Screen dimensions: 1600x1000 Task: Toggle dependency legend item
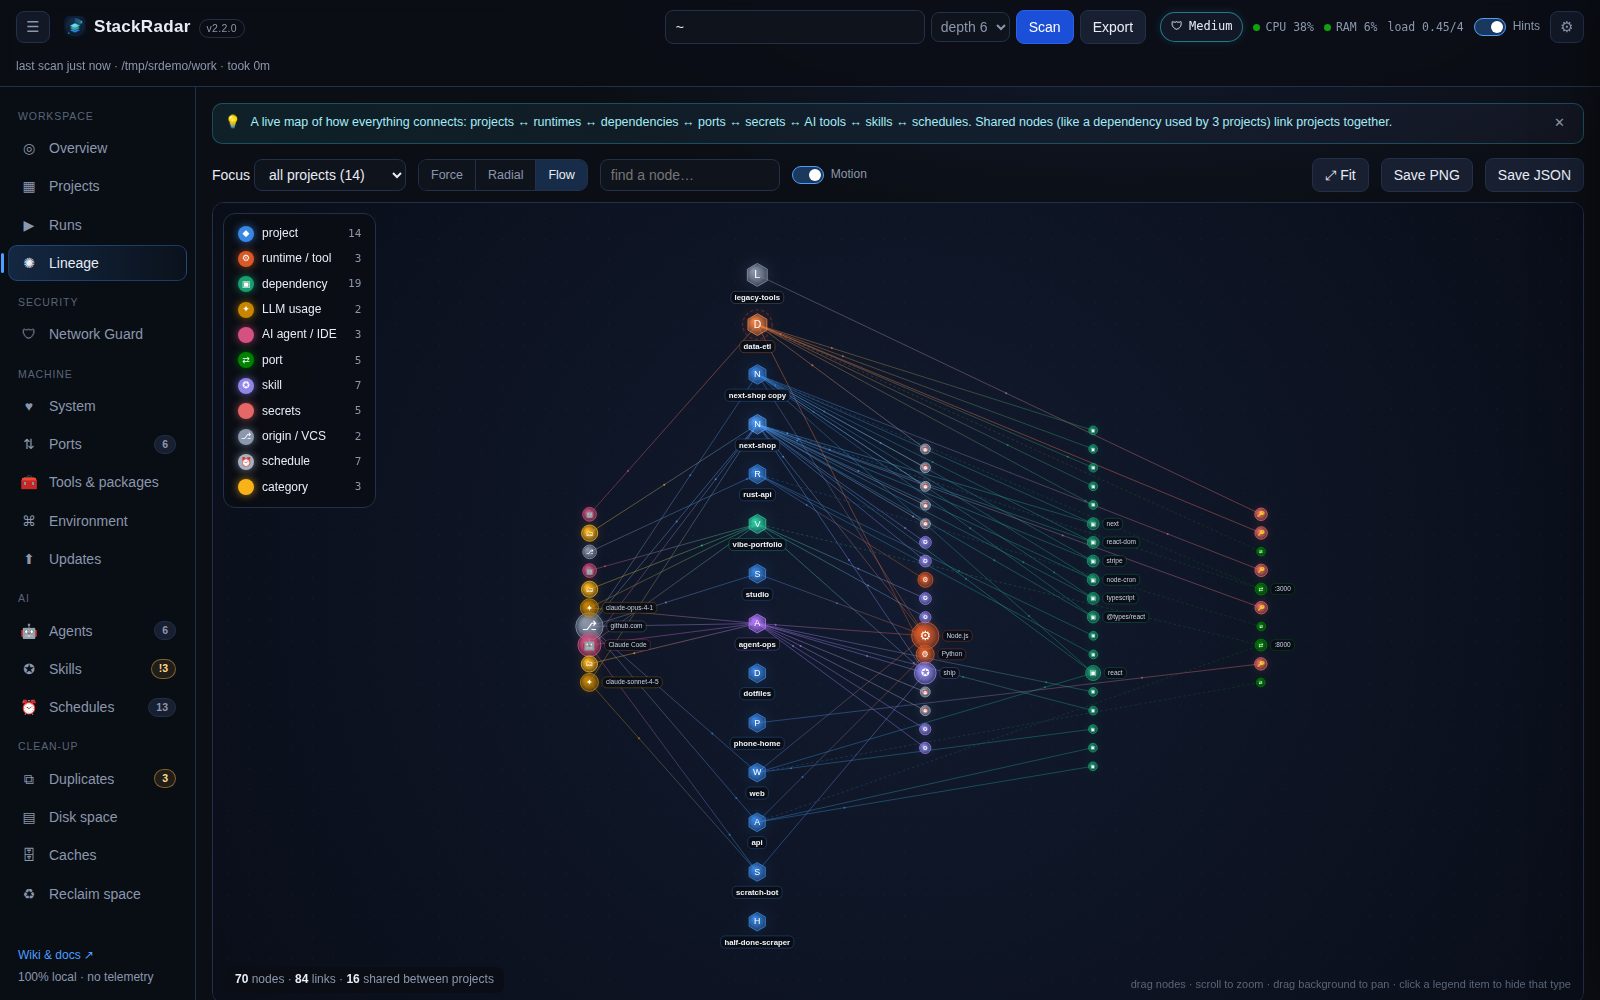click(299, 284)
